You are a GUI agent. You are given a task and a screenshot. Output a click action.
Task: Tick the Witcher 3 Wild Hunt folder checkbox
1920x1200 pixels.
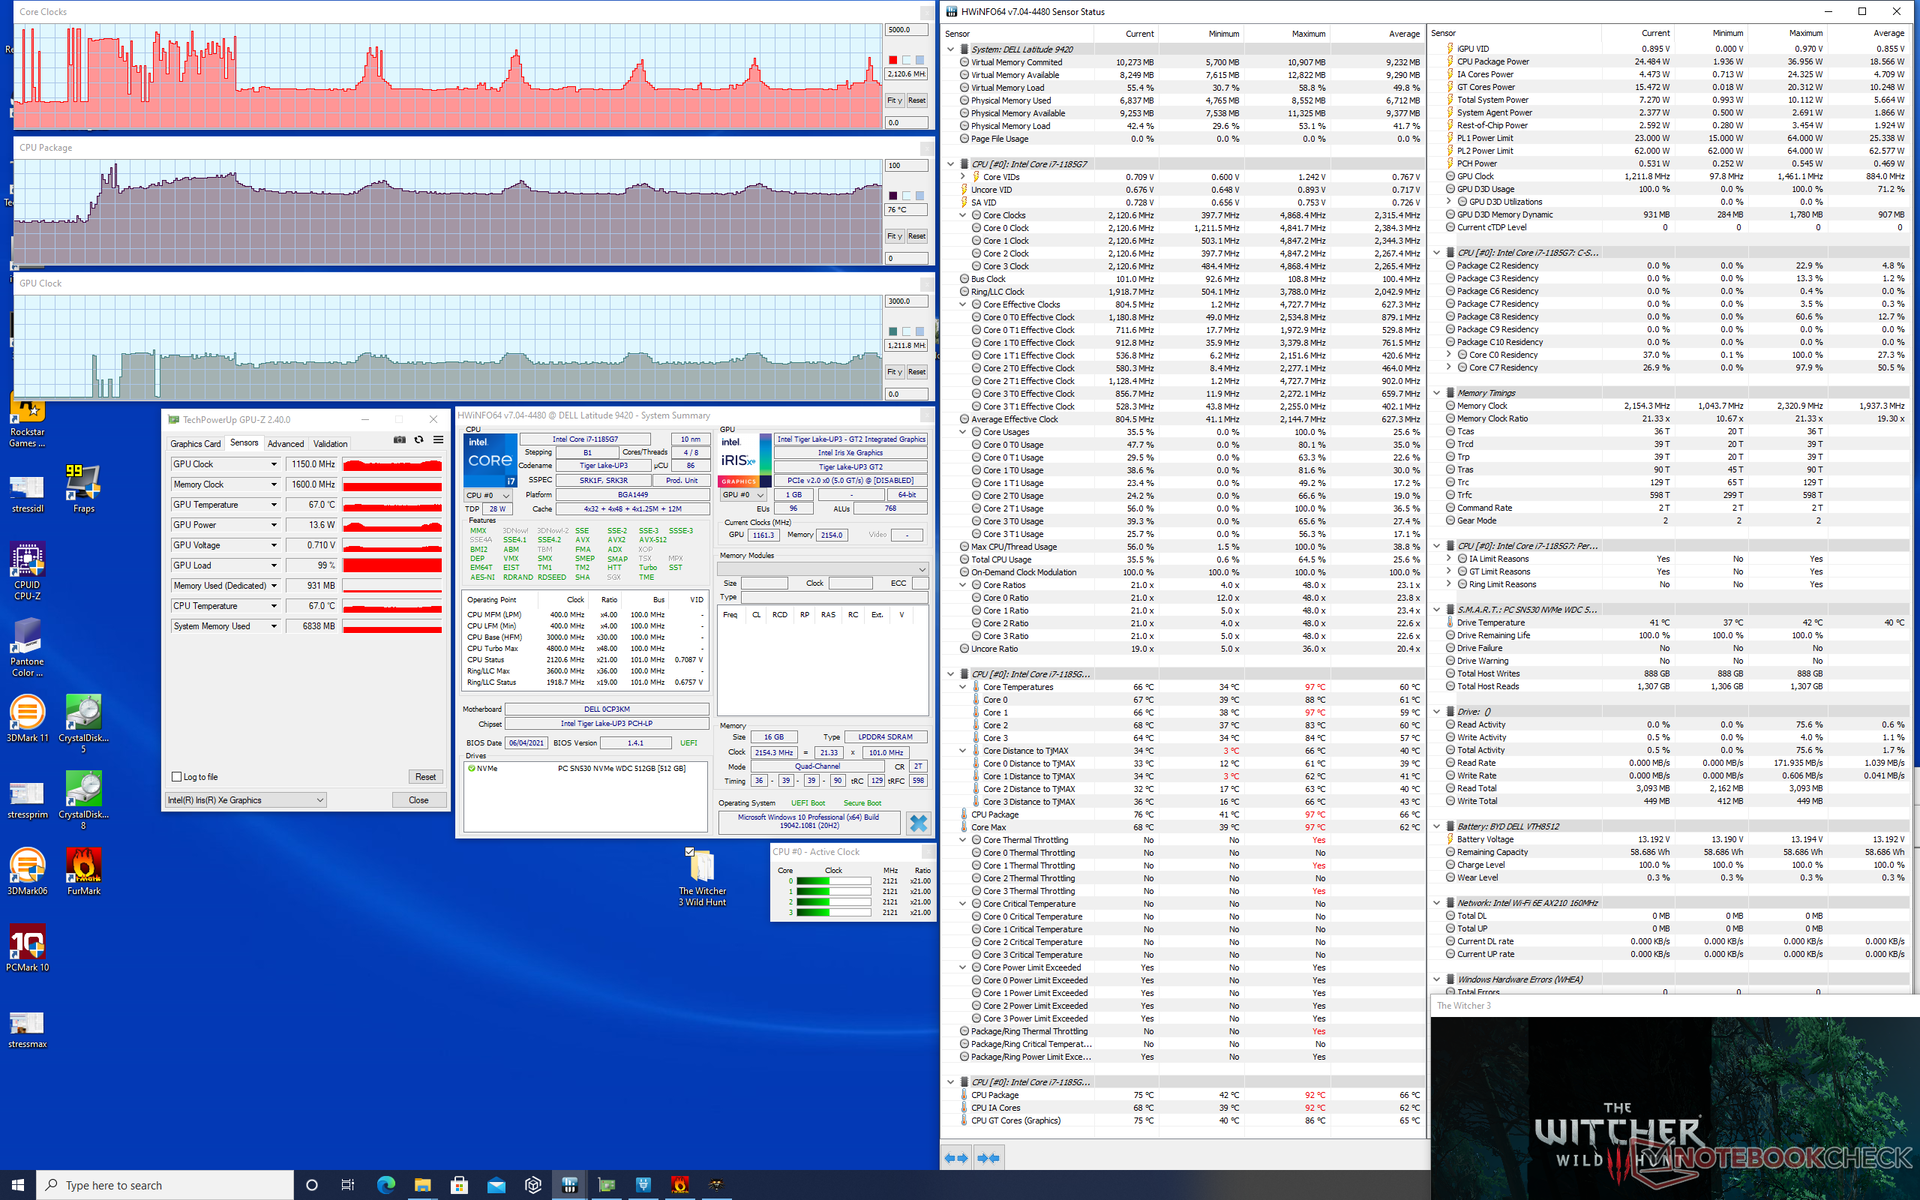690,852
